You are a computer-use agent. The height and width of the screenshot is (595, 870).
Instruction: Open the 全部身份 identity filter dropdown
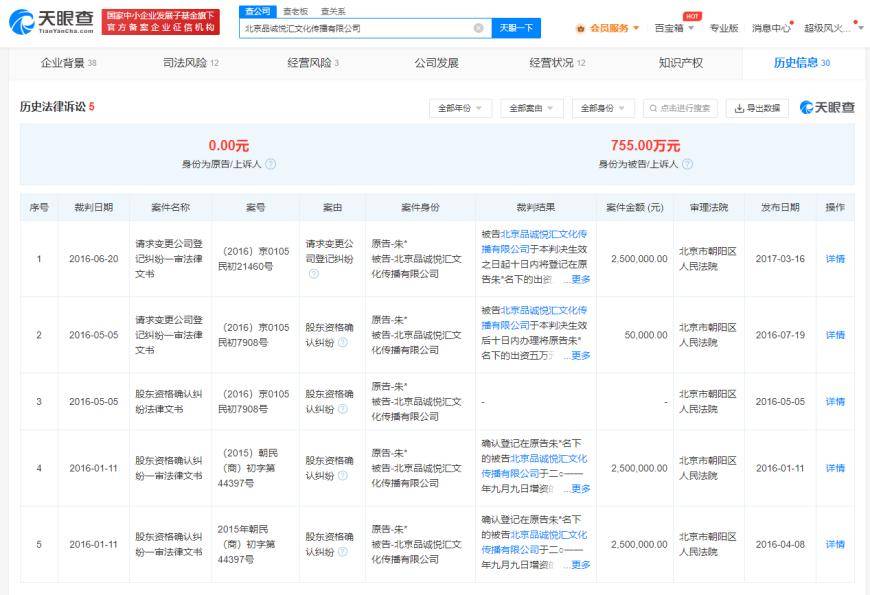coord(603,108)
